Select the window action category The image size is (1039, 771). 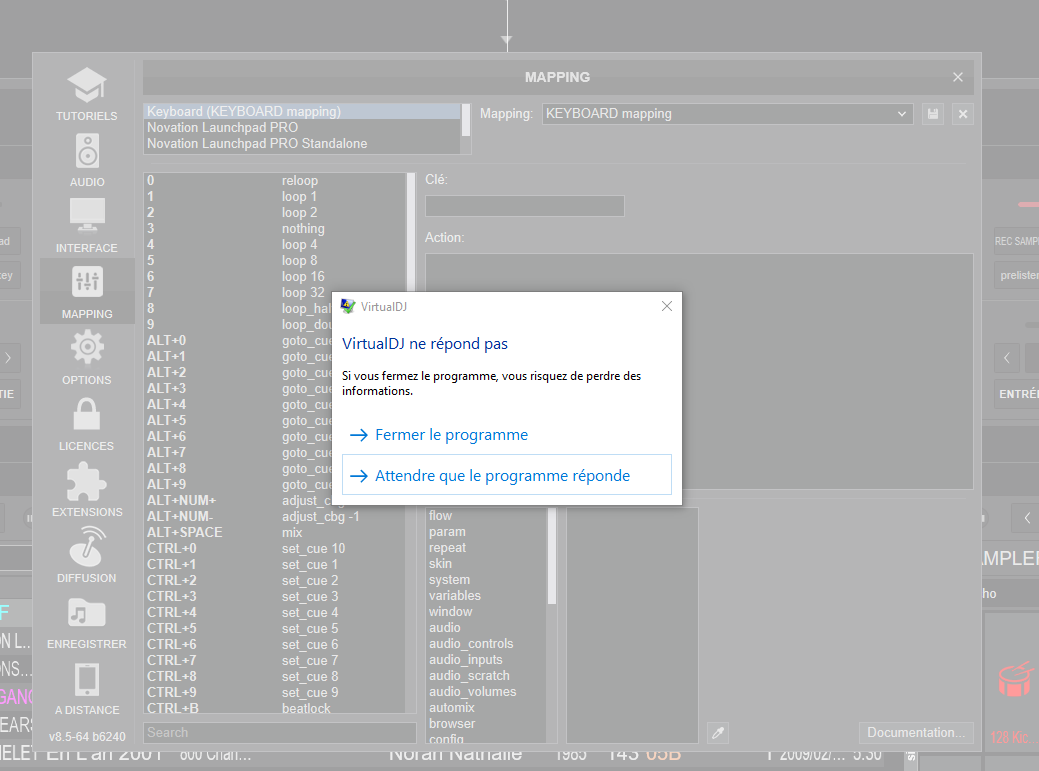click(486, 611)
